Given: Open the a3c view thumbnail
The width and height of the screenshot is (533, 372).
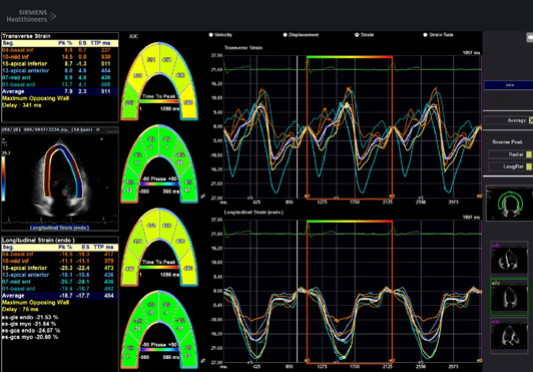Looking at the screenshot, I should [x=509, y=336].
